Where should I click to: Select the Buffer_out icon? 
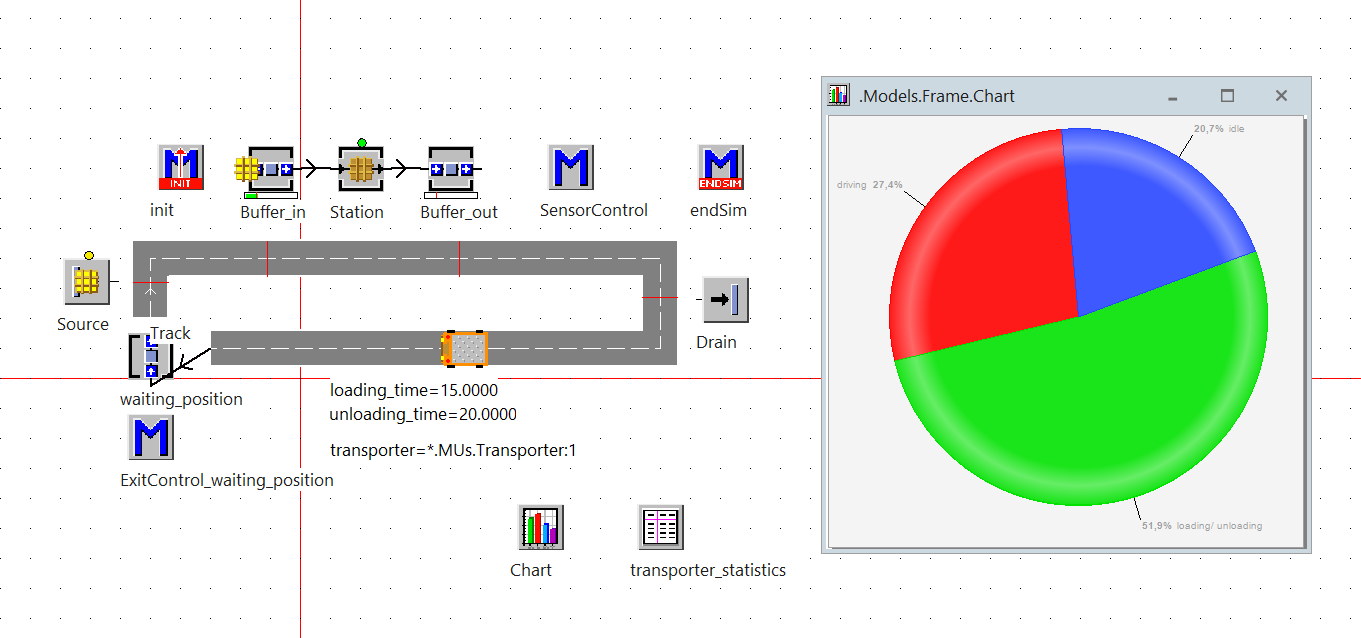click(x=451, y=168)
